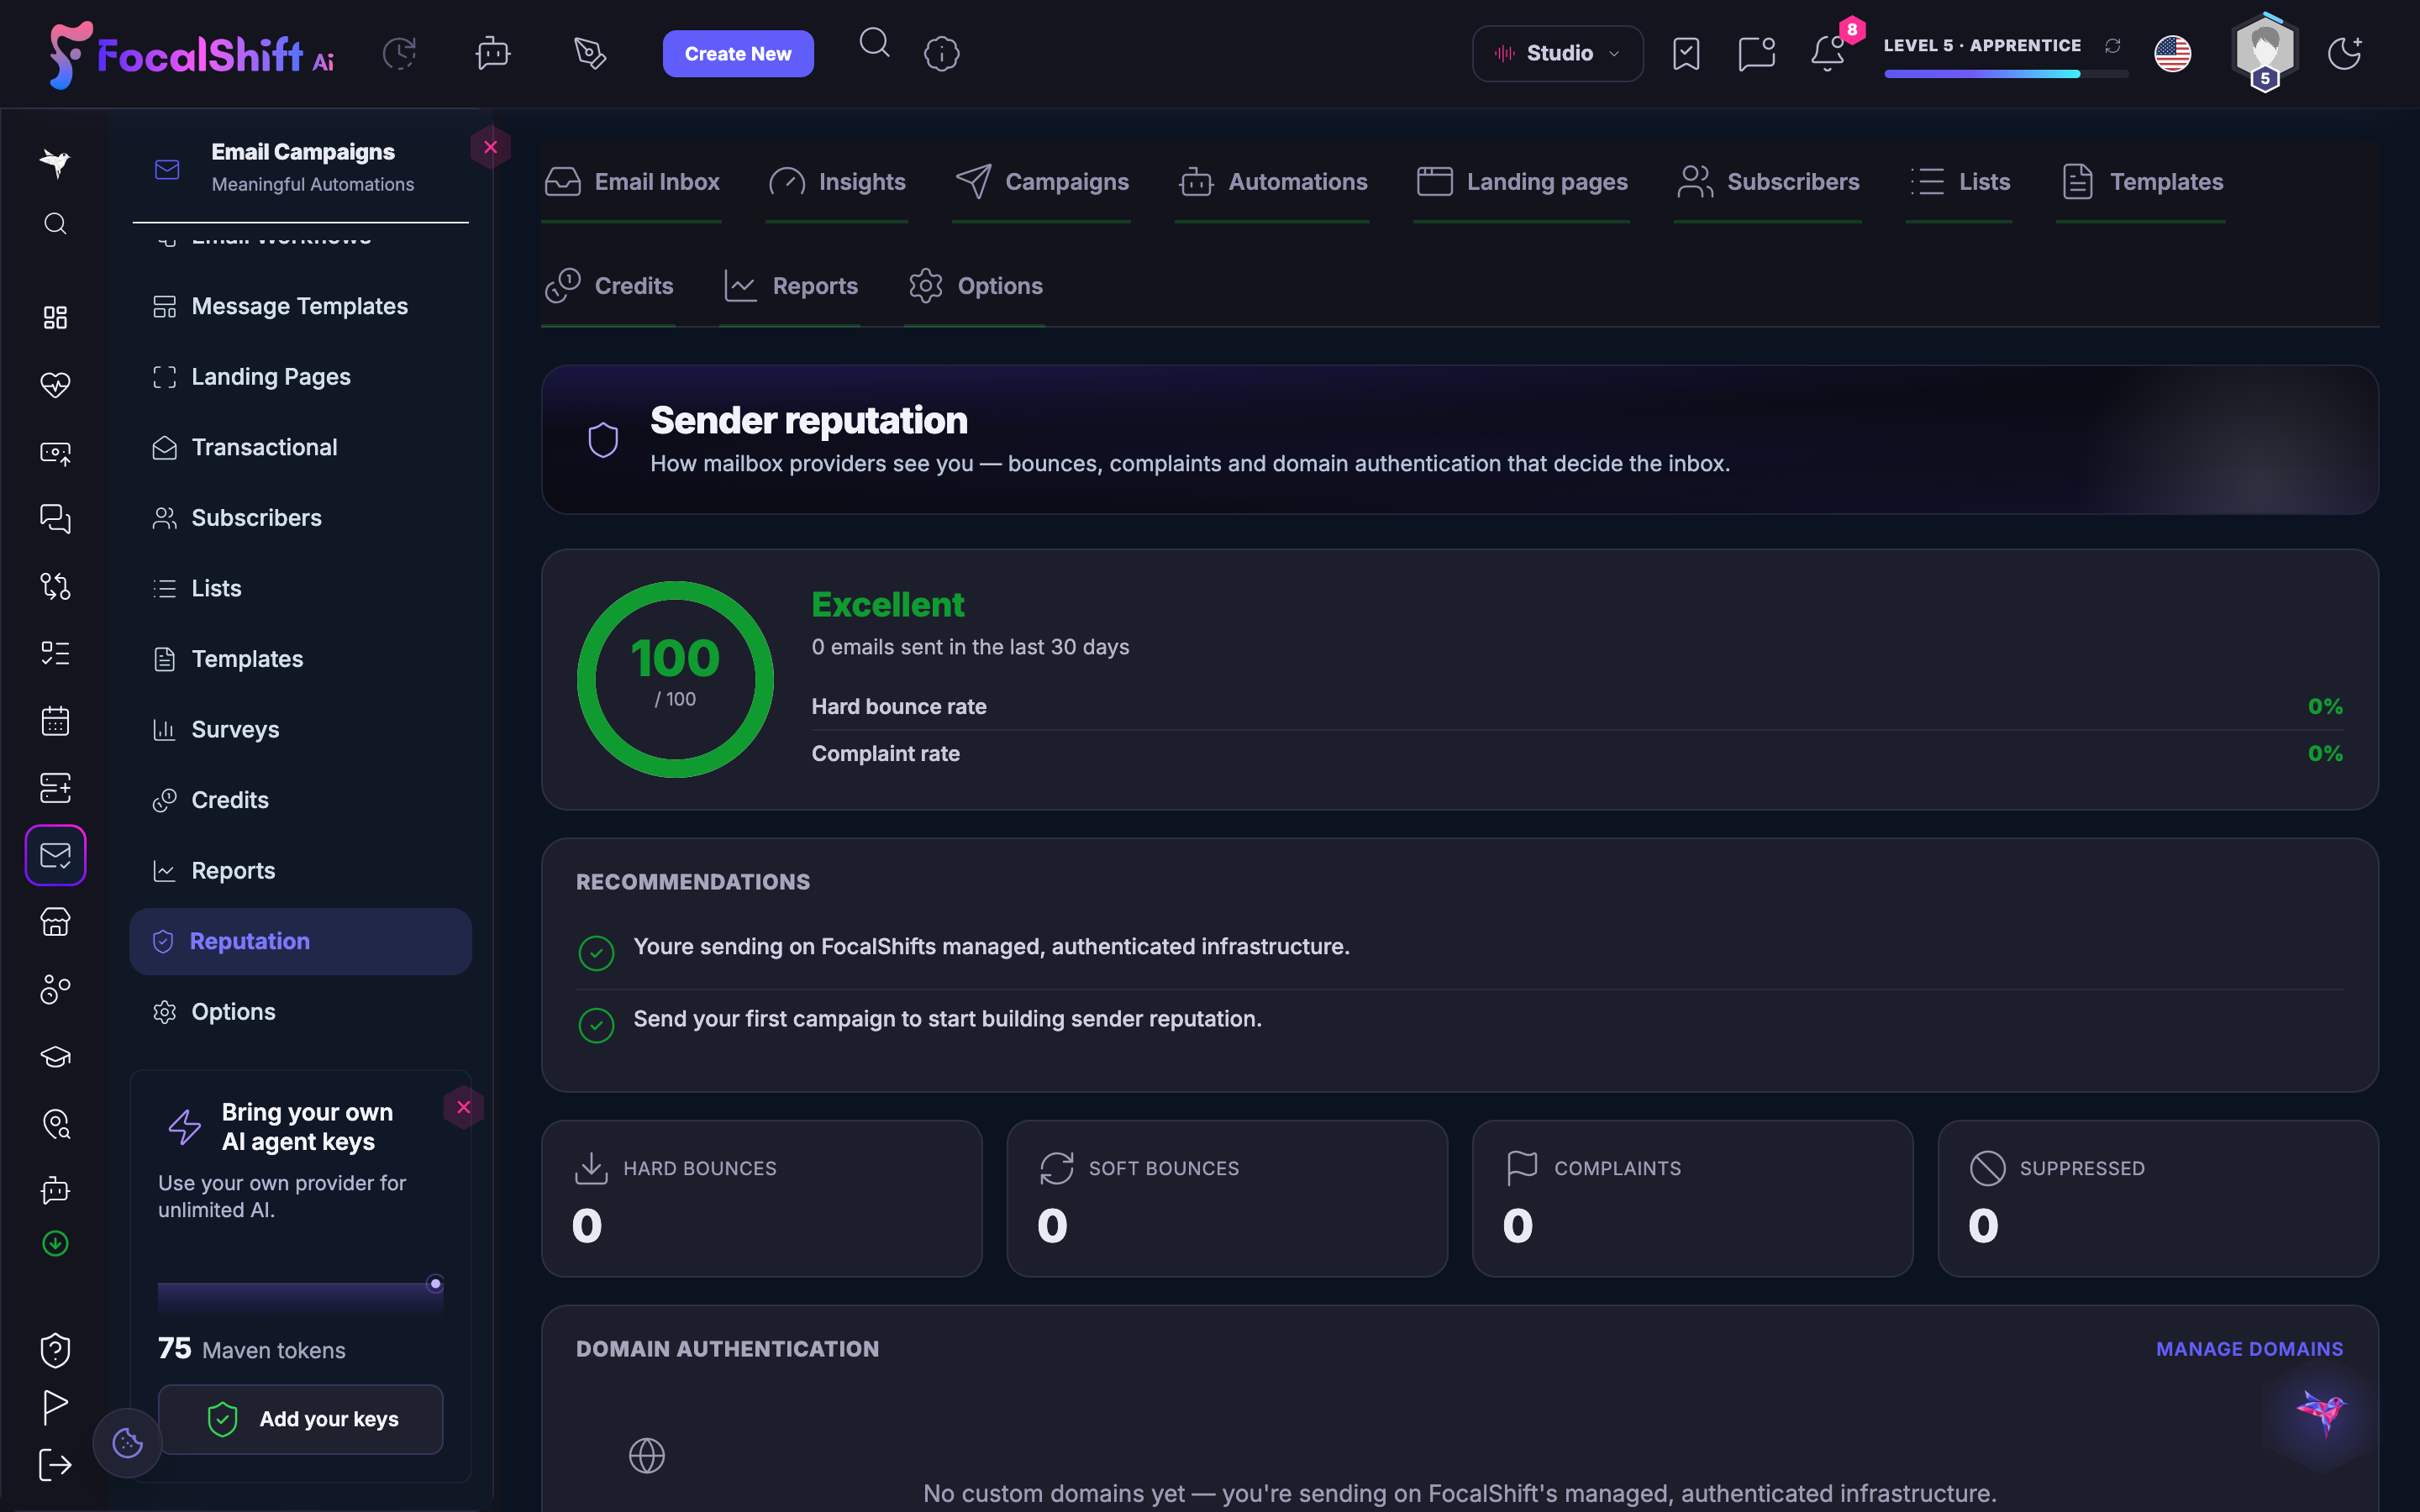
Task: Click the pen tool icon in top bar
Action: 590,53
